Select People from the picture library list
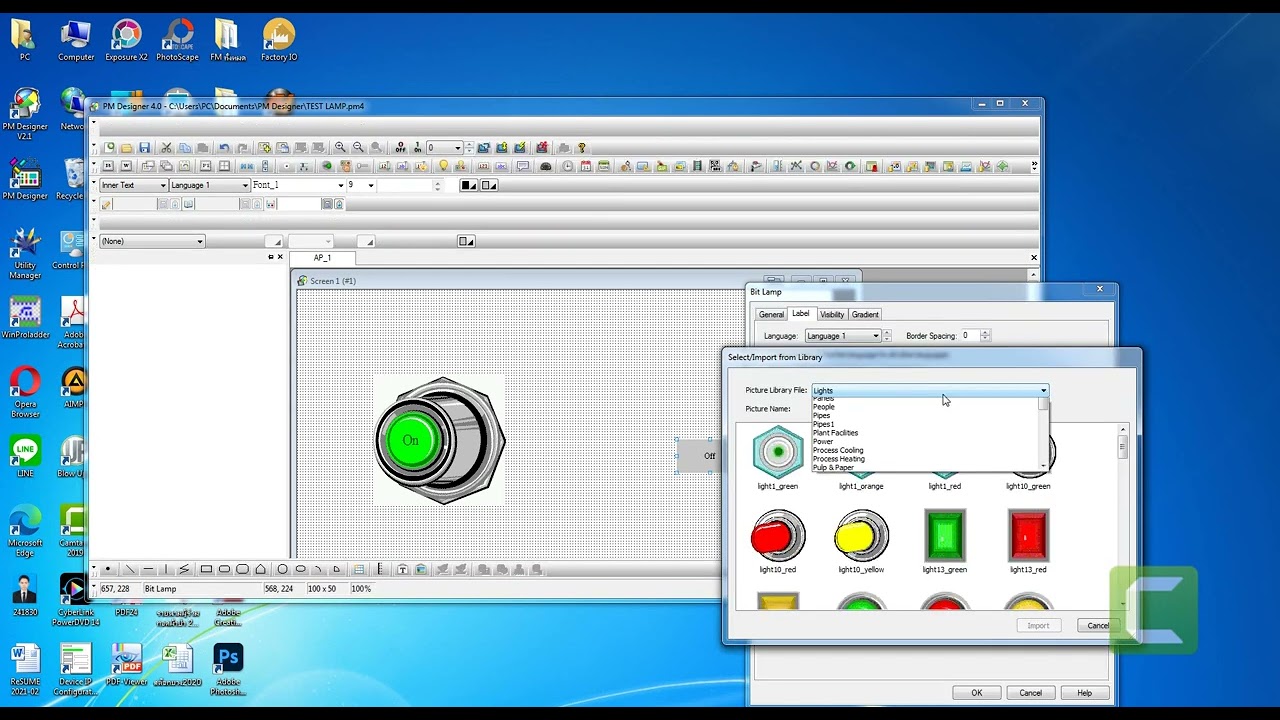Image resolution: width=1280 pixels, height=720 pixels. pyautogui.click(x=824, y=407)
